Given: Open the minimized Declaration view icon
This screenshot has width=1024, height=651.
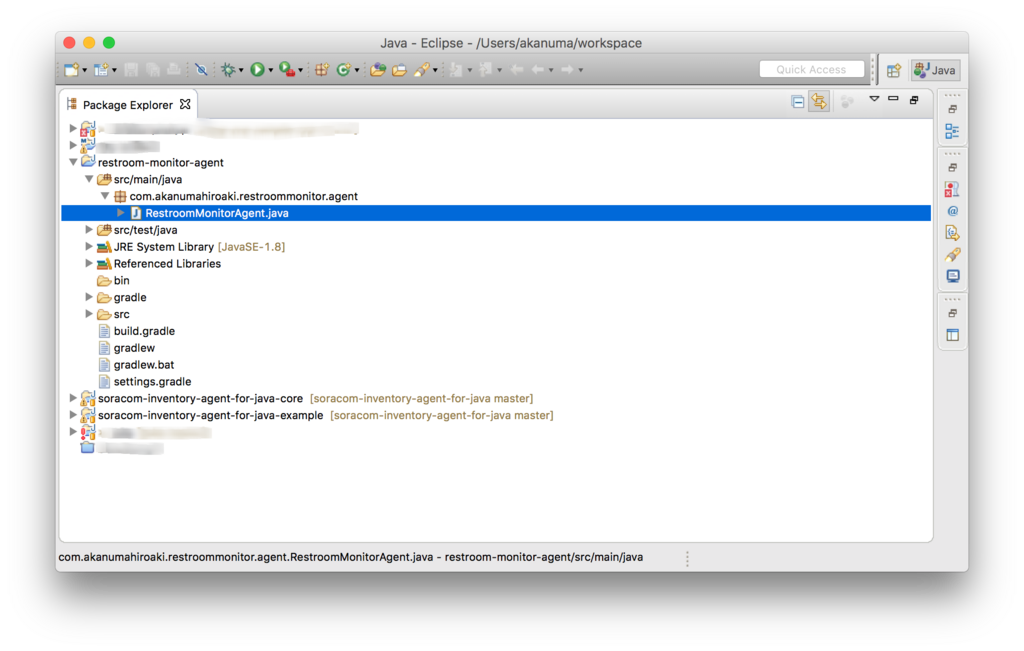Looking at the screenshot, I should tap(952, 233).
